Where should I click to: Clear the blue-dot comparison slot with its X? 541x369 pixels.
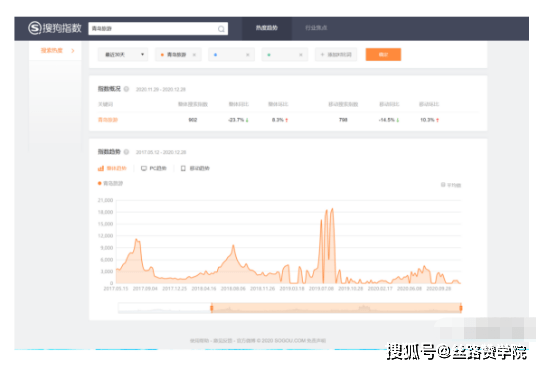pos(248,55)
